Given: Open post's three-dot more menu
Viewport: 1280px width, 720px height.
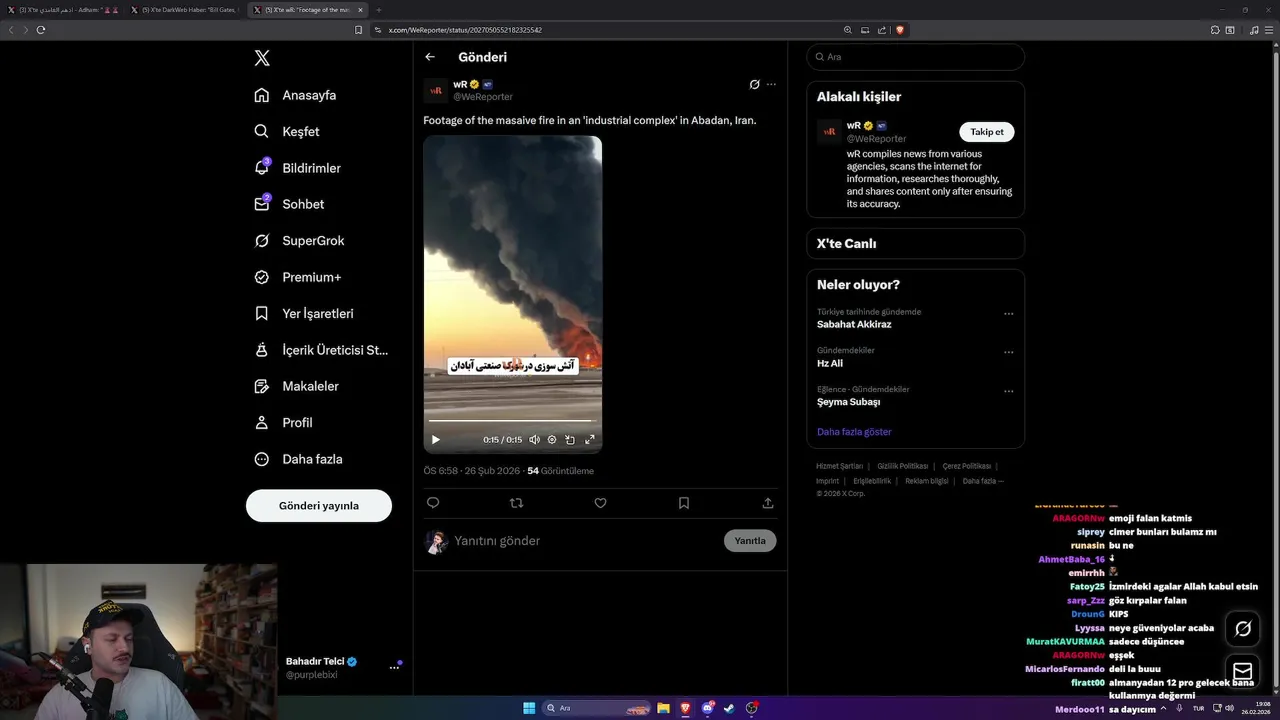Looking at the screenshot, I should pos(771,85).
